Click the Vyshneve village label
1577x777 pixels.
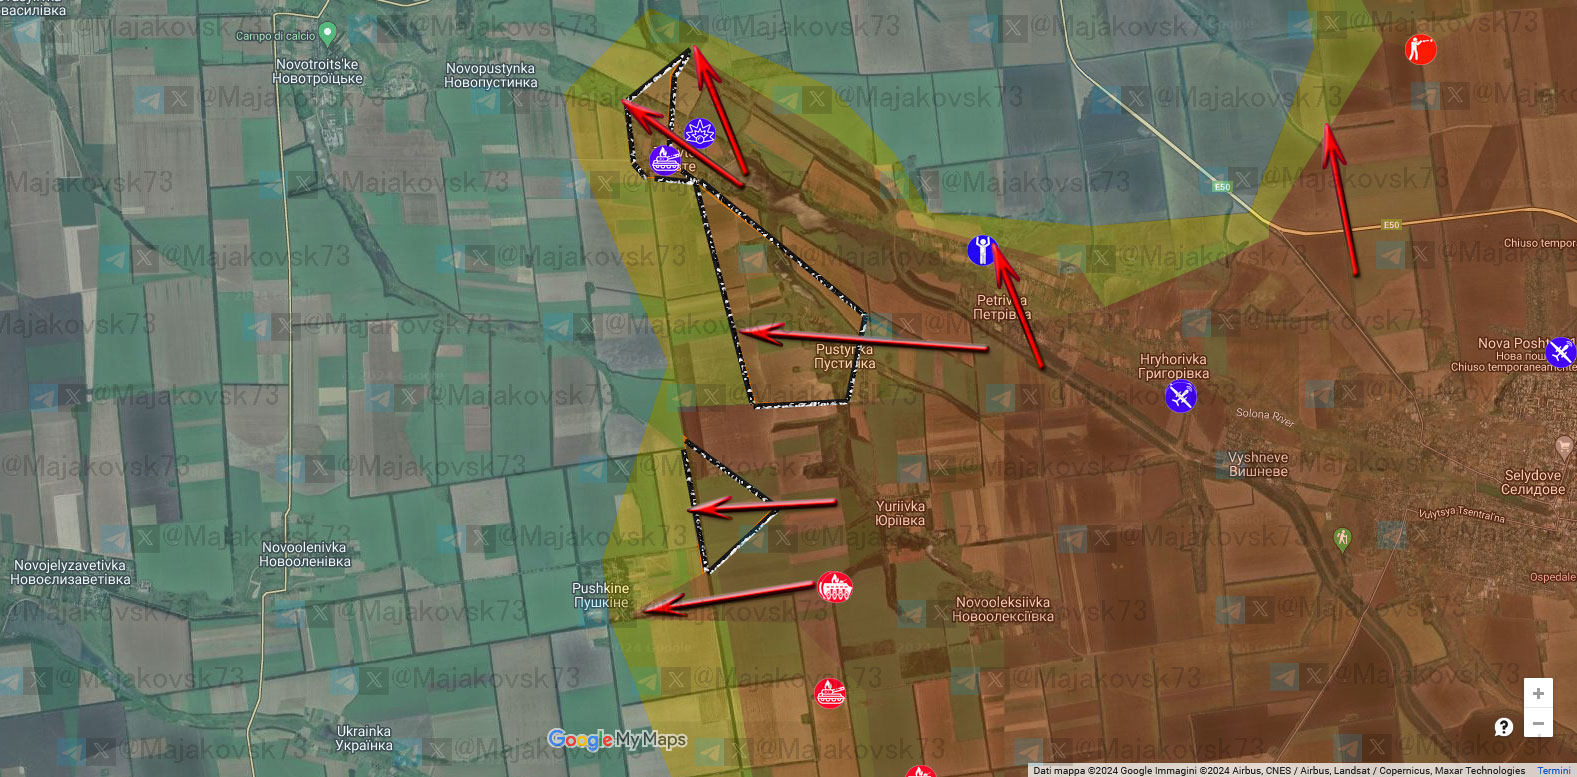pos(1258,464)
